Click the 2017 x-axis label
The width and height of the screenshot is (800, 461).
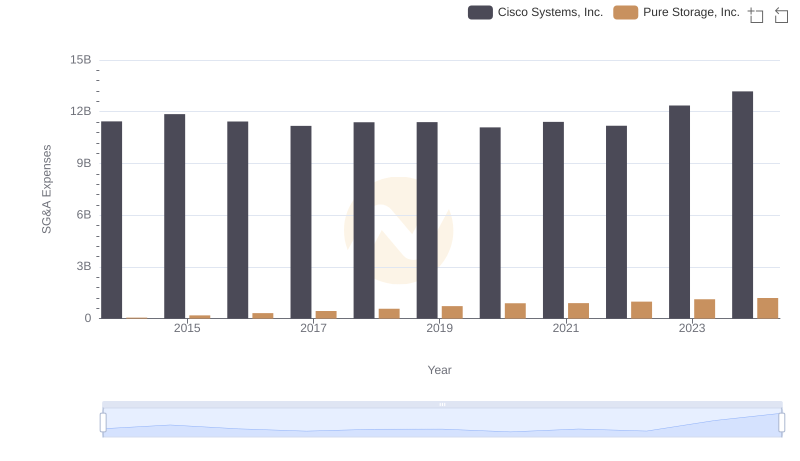(x=313, y=328)
